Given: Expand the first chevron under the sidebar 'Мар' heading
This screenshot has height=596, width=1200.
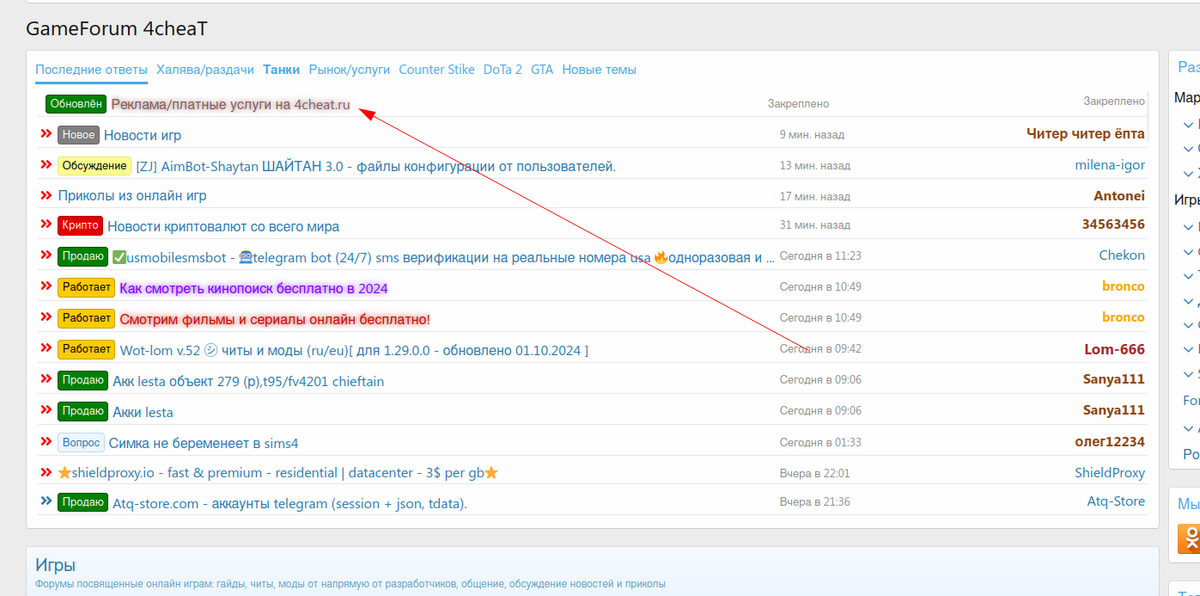Looking at the screenshot, I should point(1188,125).
